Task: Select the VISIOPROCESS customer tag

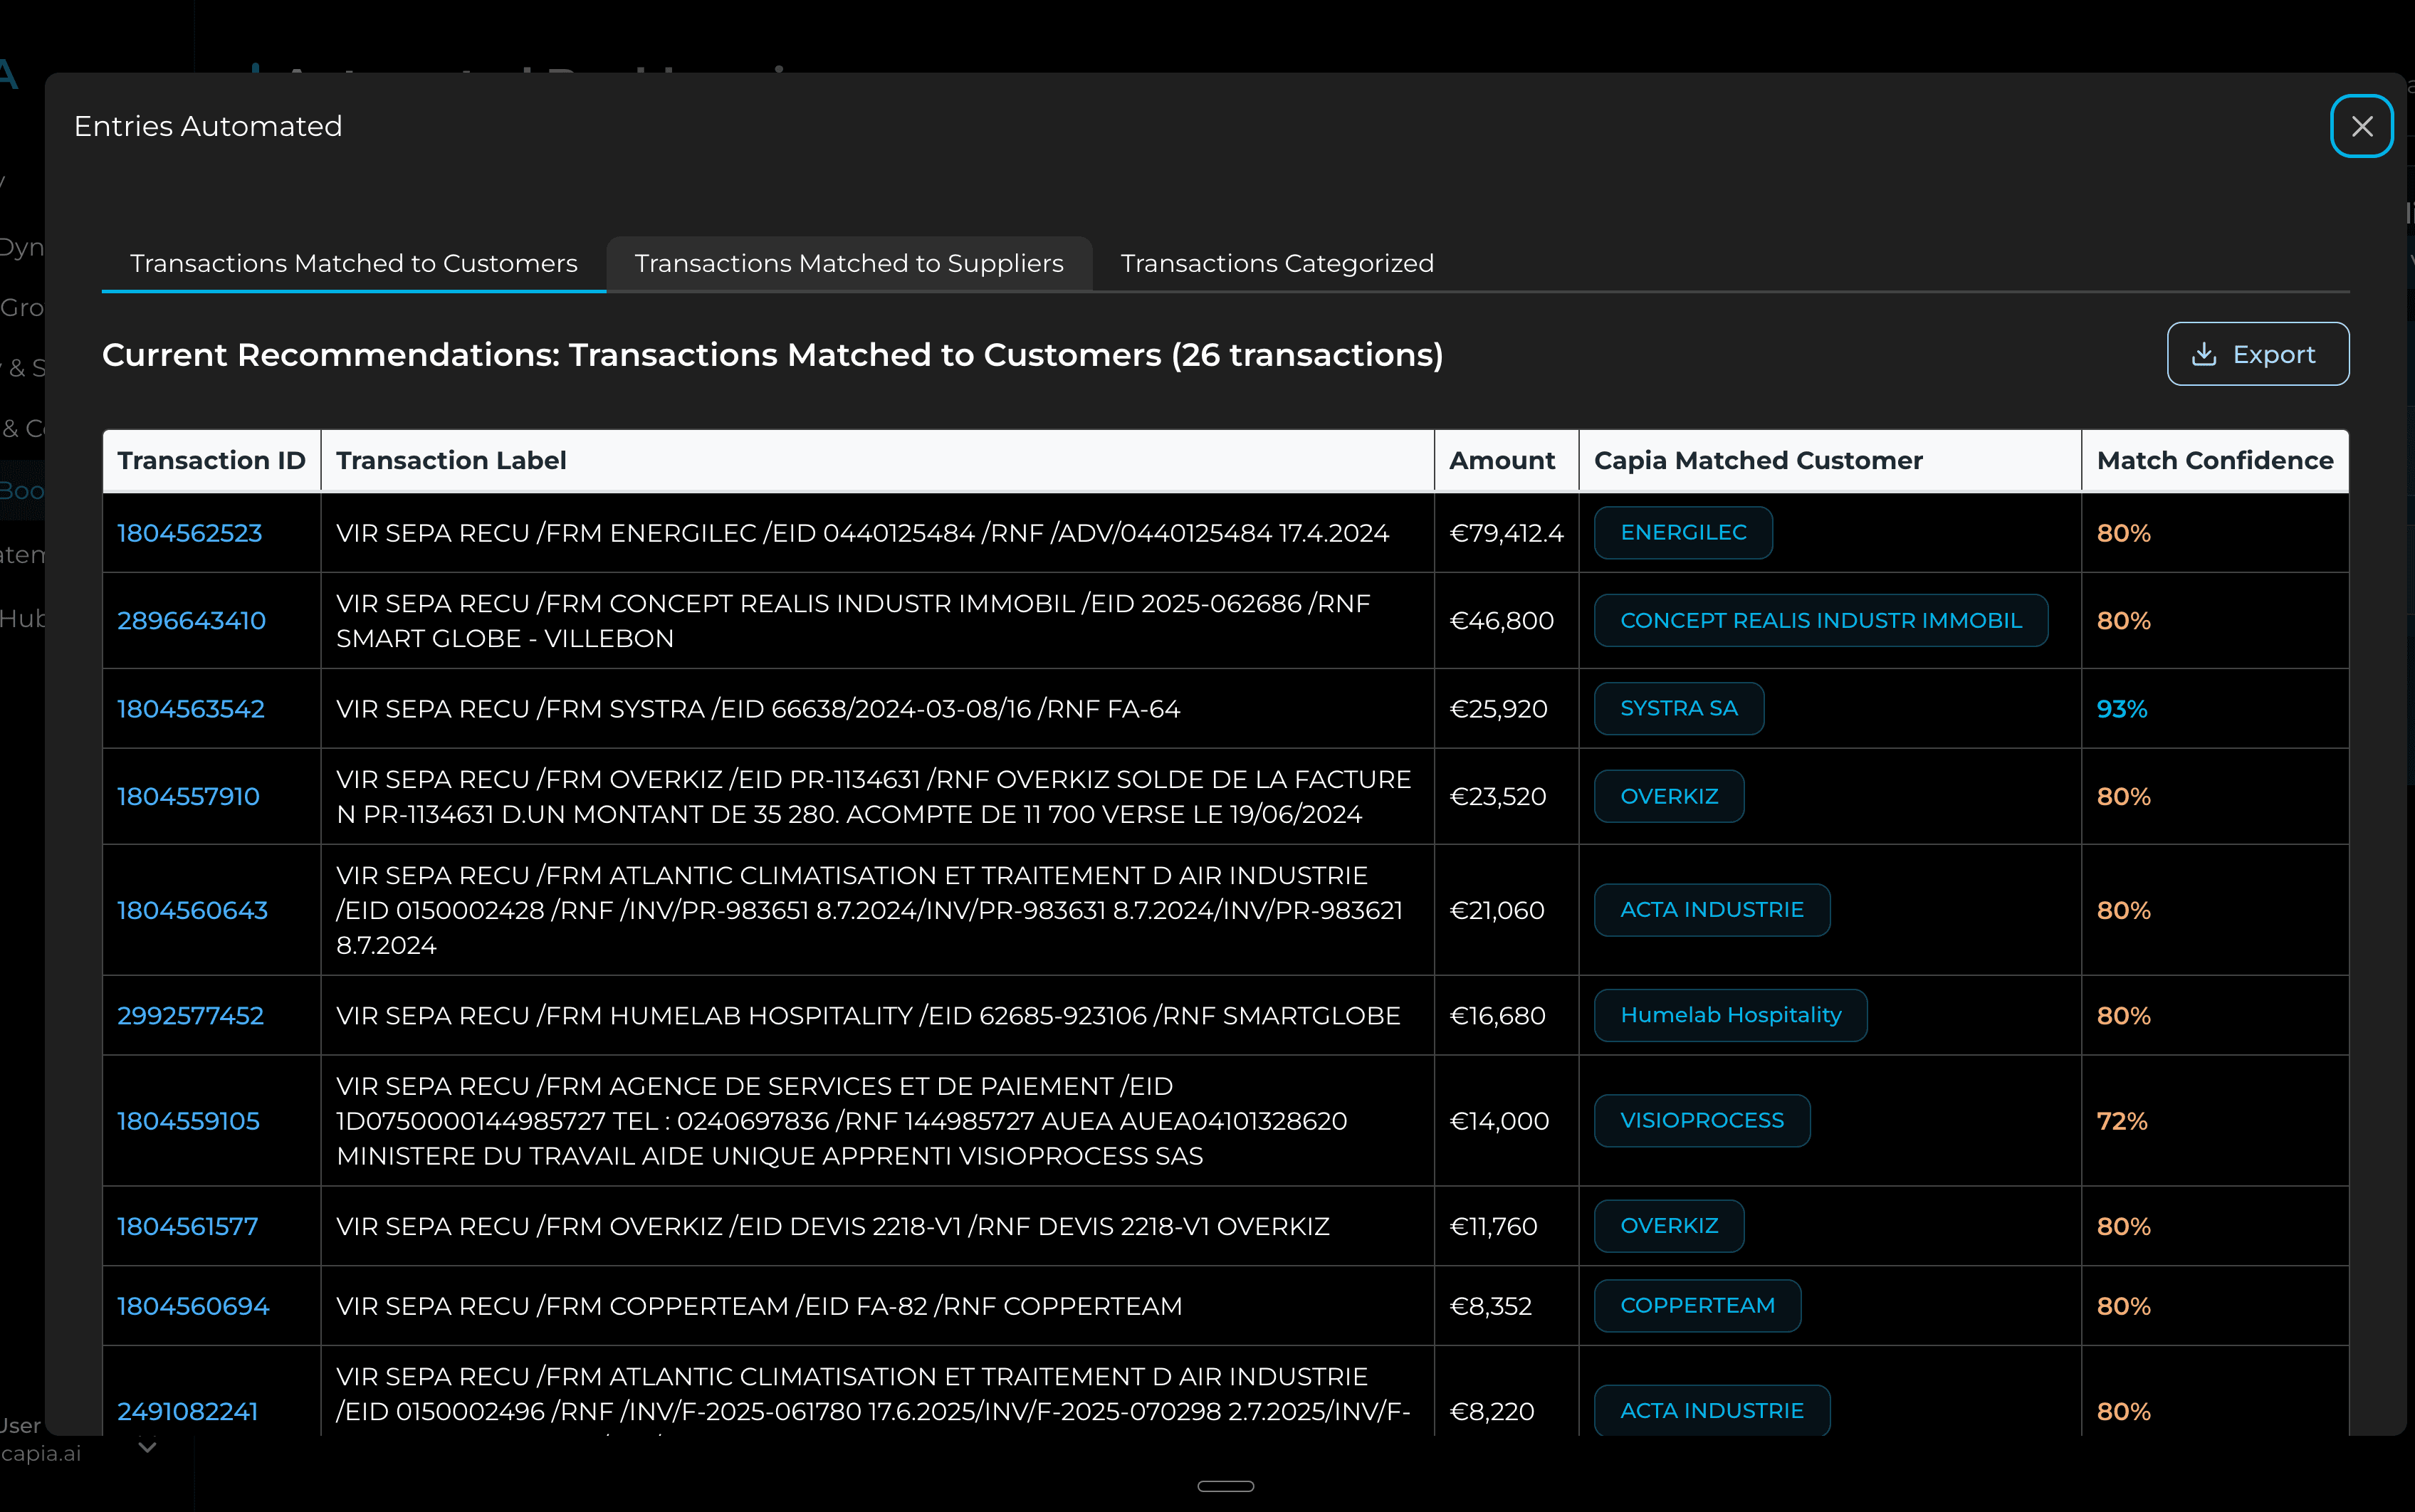Action: pyautogui.click(x=1701, y=1121)
